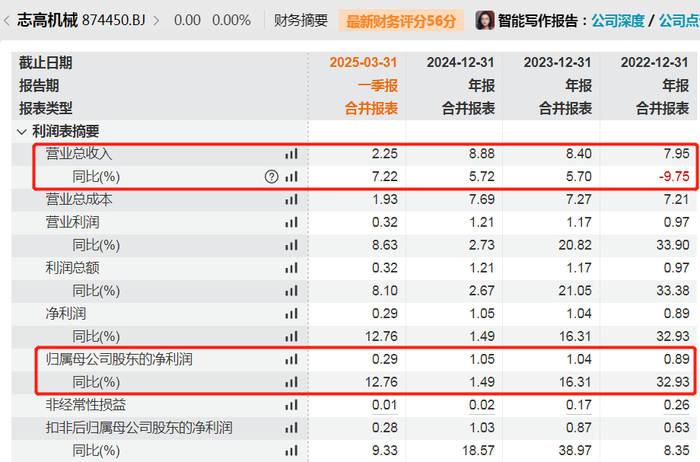Select the 2022-12-31 column header
This screenshot has height=462, width=700.
point(654,62)
